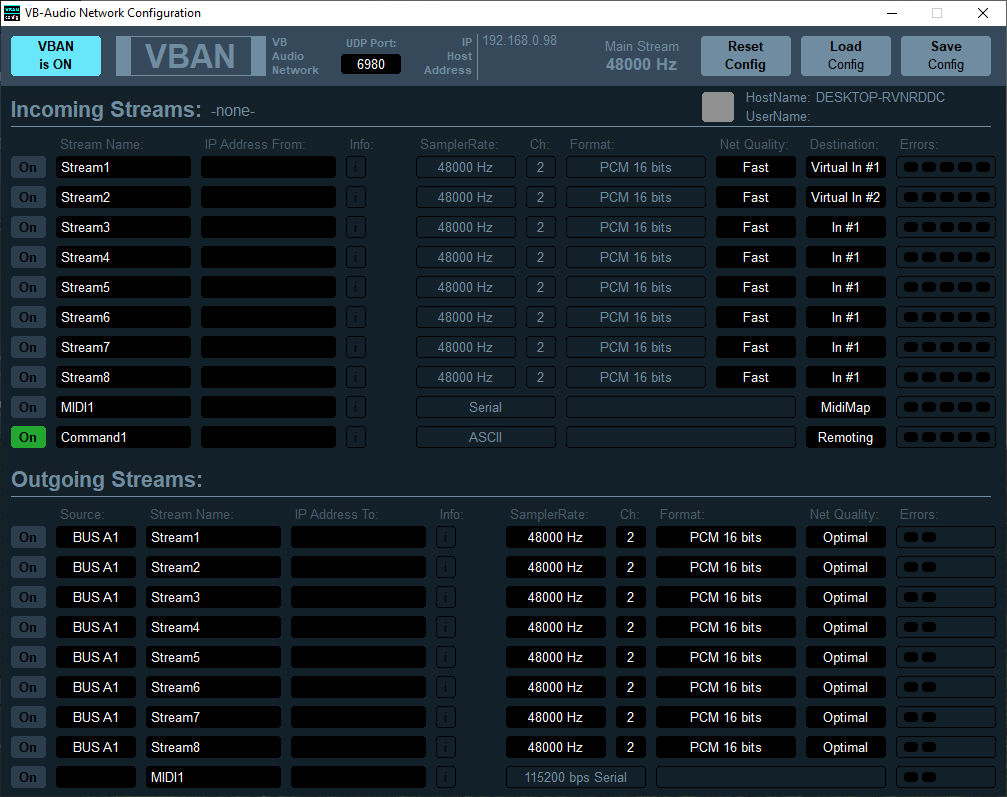The width and height of the screenshot is (1007, 797).
Task: Open info for outgoing Stream1
Action: [446, 537]
